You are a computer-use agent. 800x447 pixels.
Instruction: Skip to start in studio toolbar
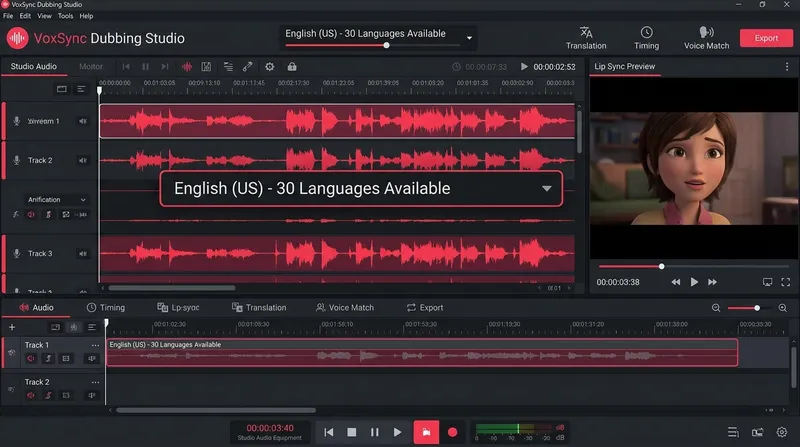pyautogui.click(x=126, y=66)
